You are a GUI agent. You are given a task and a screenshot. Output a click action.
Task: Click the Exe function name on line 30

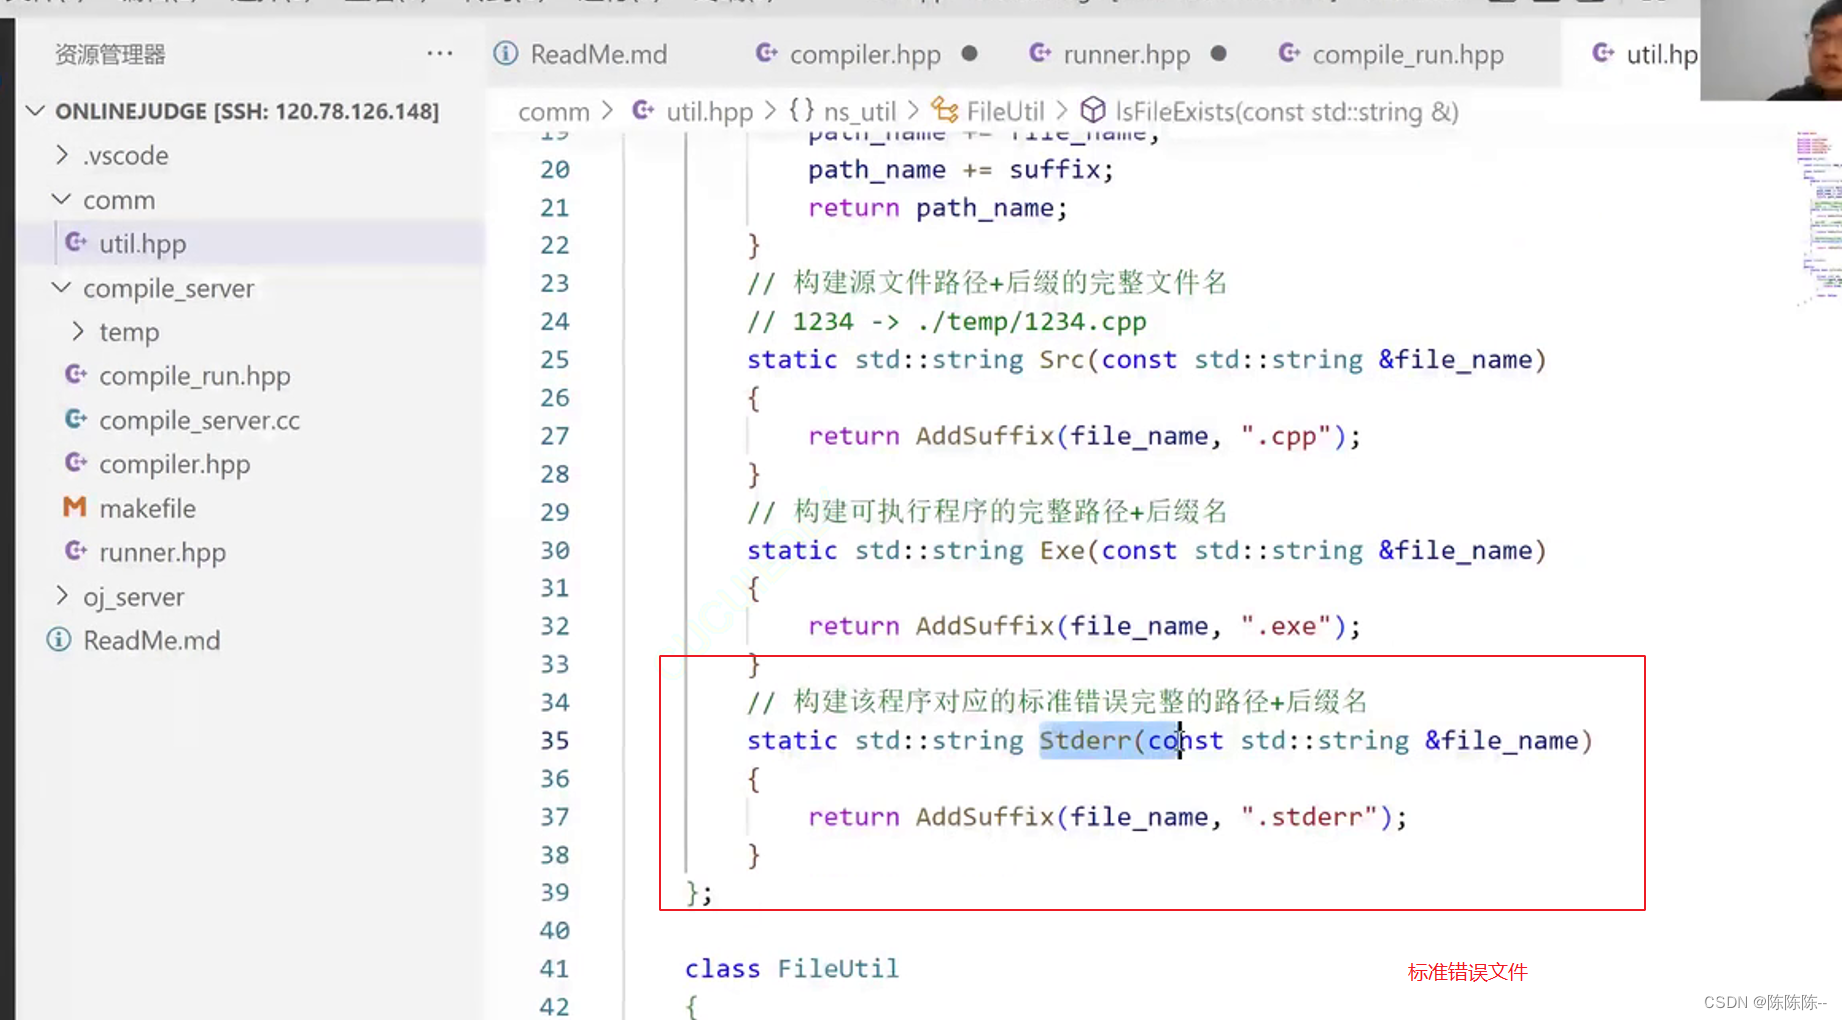pyautogui.click(x=1061, y=551)
